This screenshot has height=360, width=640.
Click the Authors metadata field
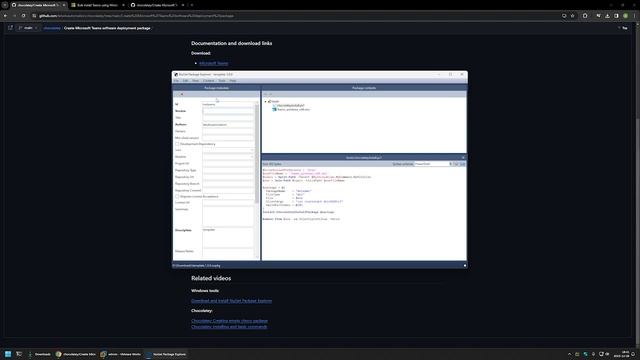pos(228,124)
